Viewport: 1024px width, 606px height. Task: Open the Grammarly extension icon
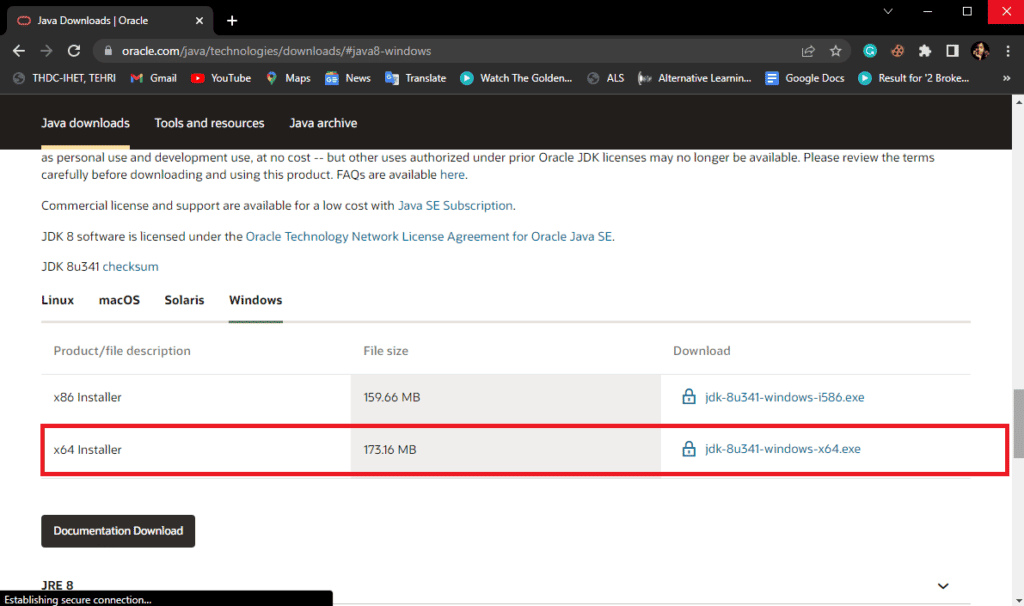pos(870,50)
